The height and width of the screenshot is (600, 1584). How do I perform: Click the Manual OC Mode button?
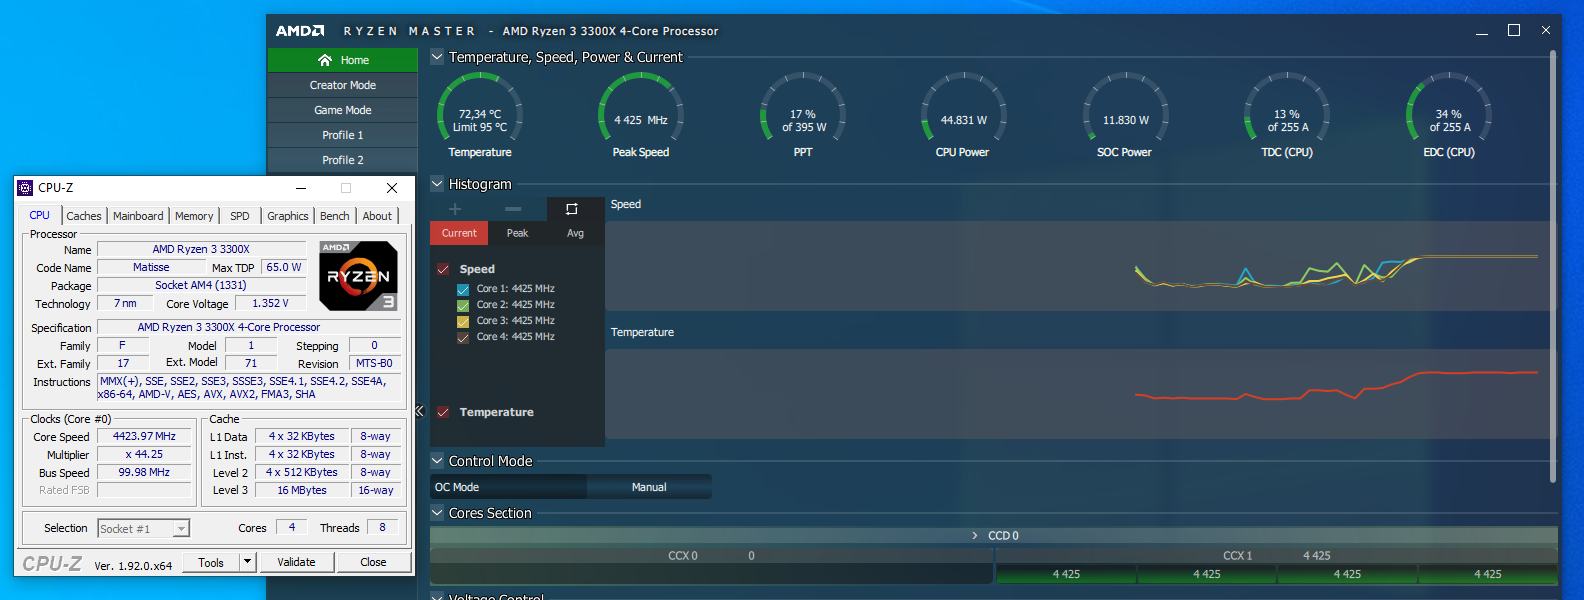[x=649, y=487]
